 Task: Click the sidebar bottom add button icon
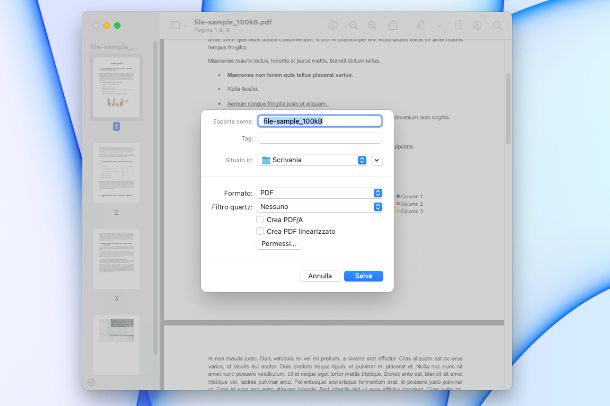[x=91, y=382]
